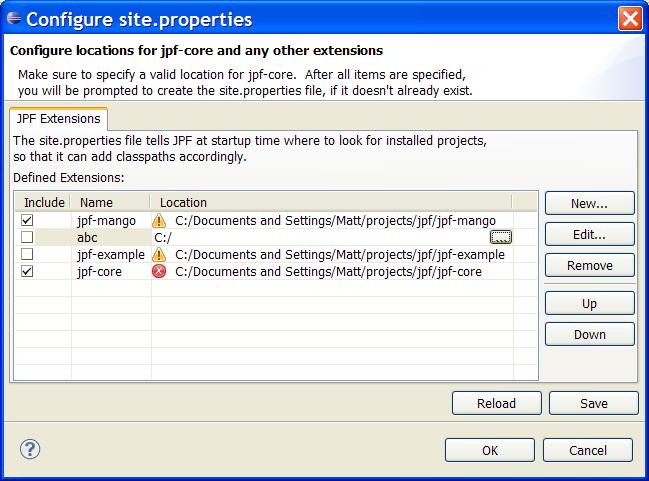Screen dimensions: 649x481
Task: Uncheck the jpf-mango Include checkbox
Action: [27, 220]
